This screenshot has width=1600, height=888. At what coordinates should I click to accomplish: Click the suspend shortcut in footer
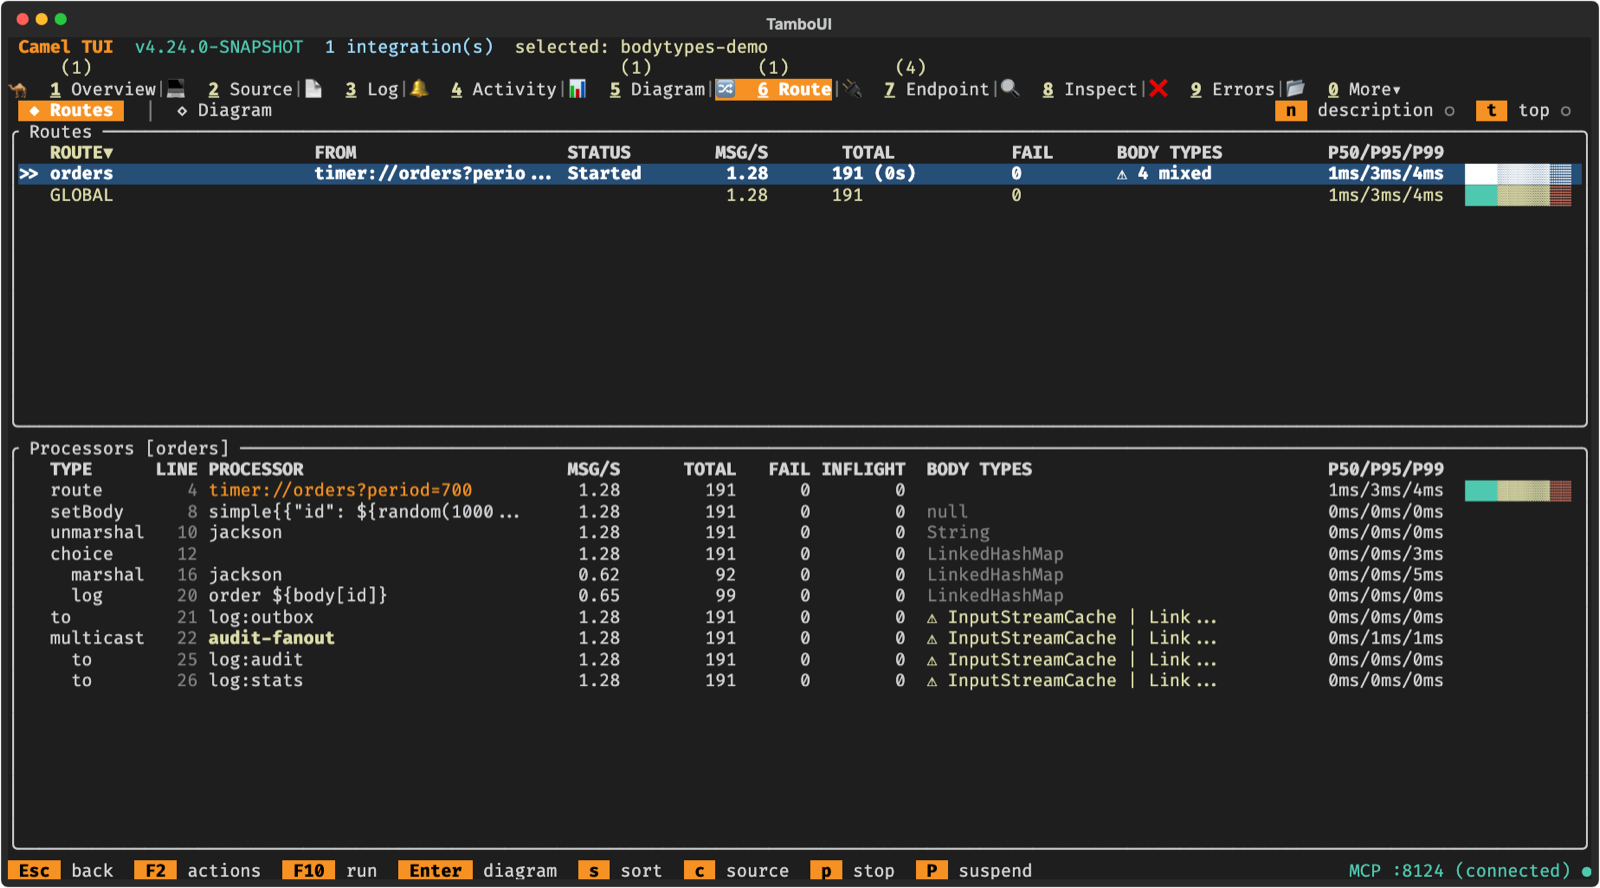[x=974, y=871]
